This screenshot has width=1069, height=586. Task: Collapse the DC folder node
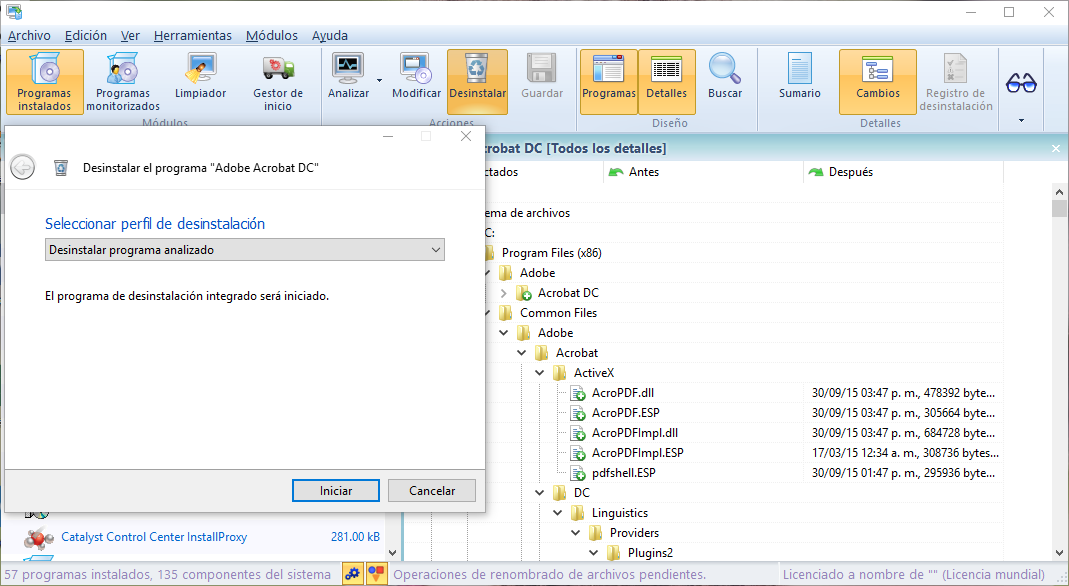click(x=540, y=493)
